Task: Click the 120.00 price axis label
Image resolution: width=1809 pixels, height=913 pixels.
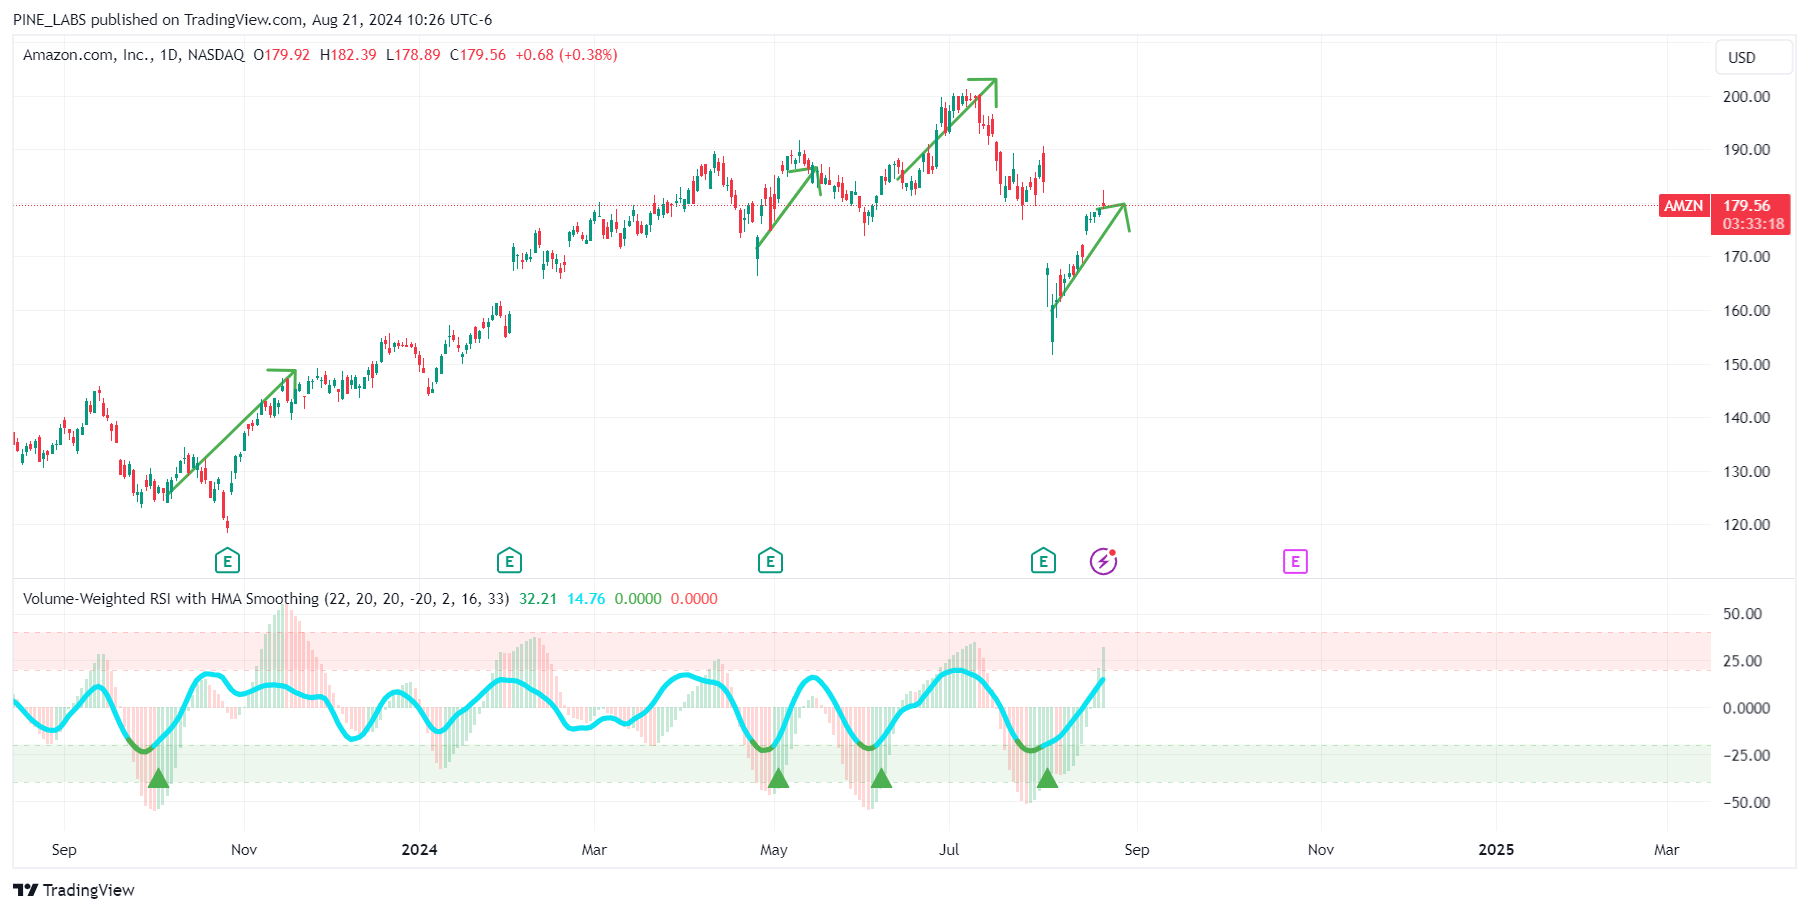Action: coord(1746,525)
